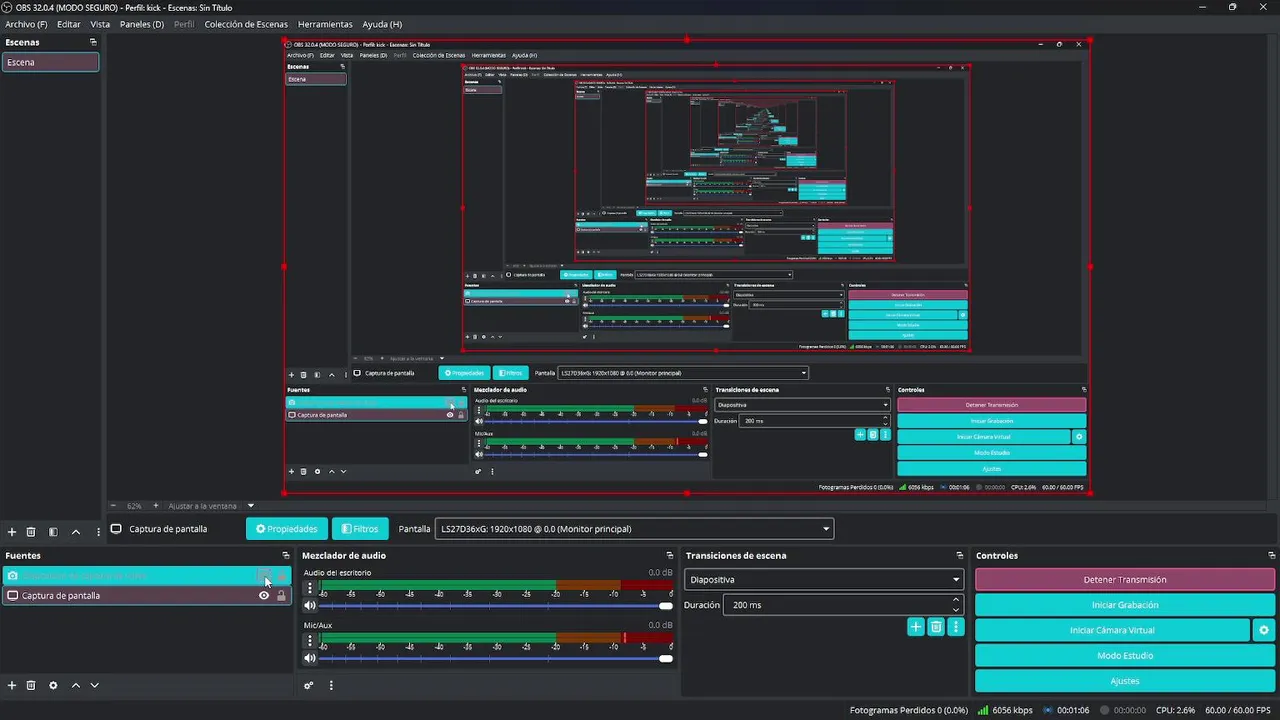Image resolution: width=1280 pixels, height=720 pixels.
Task: Open source properties gear in Fuentes toolbar
Action: [53, 685]
